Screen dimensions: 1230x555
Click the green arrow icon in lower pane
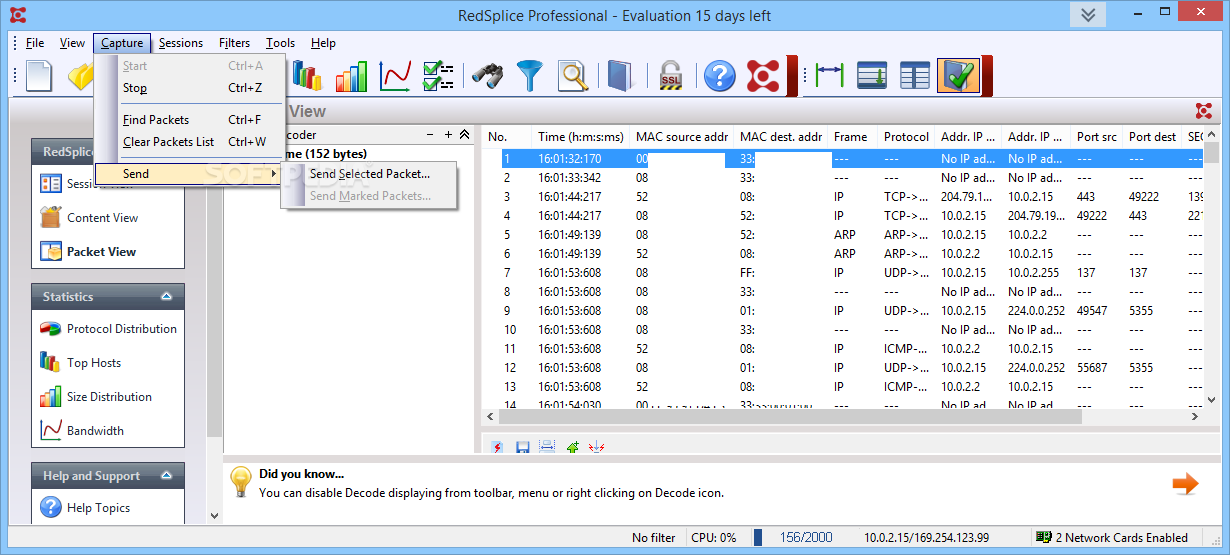click(573, 447)
